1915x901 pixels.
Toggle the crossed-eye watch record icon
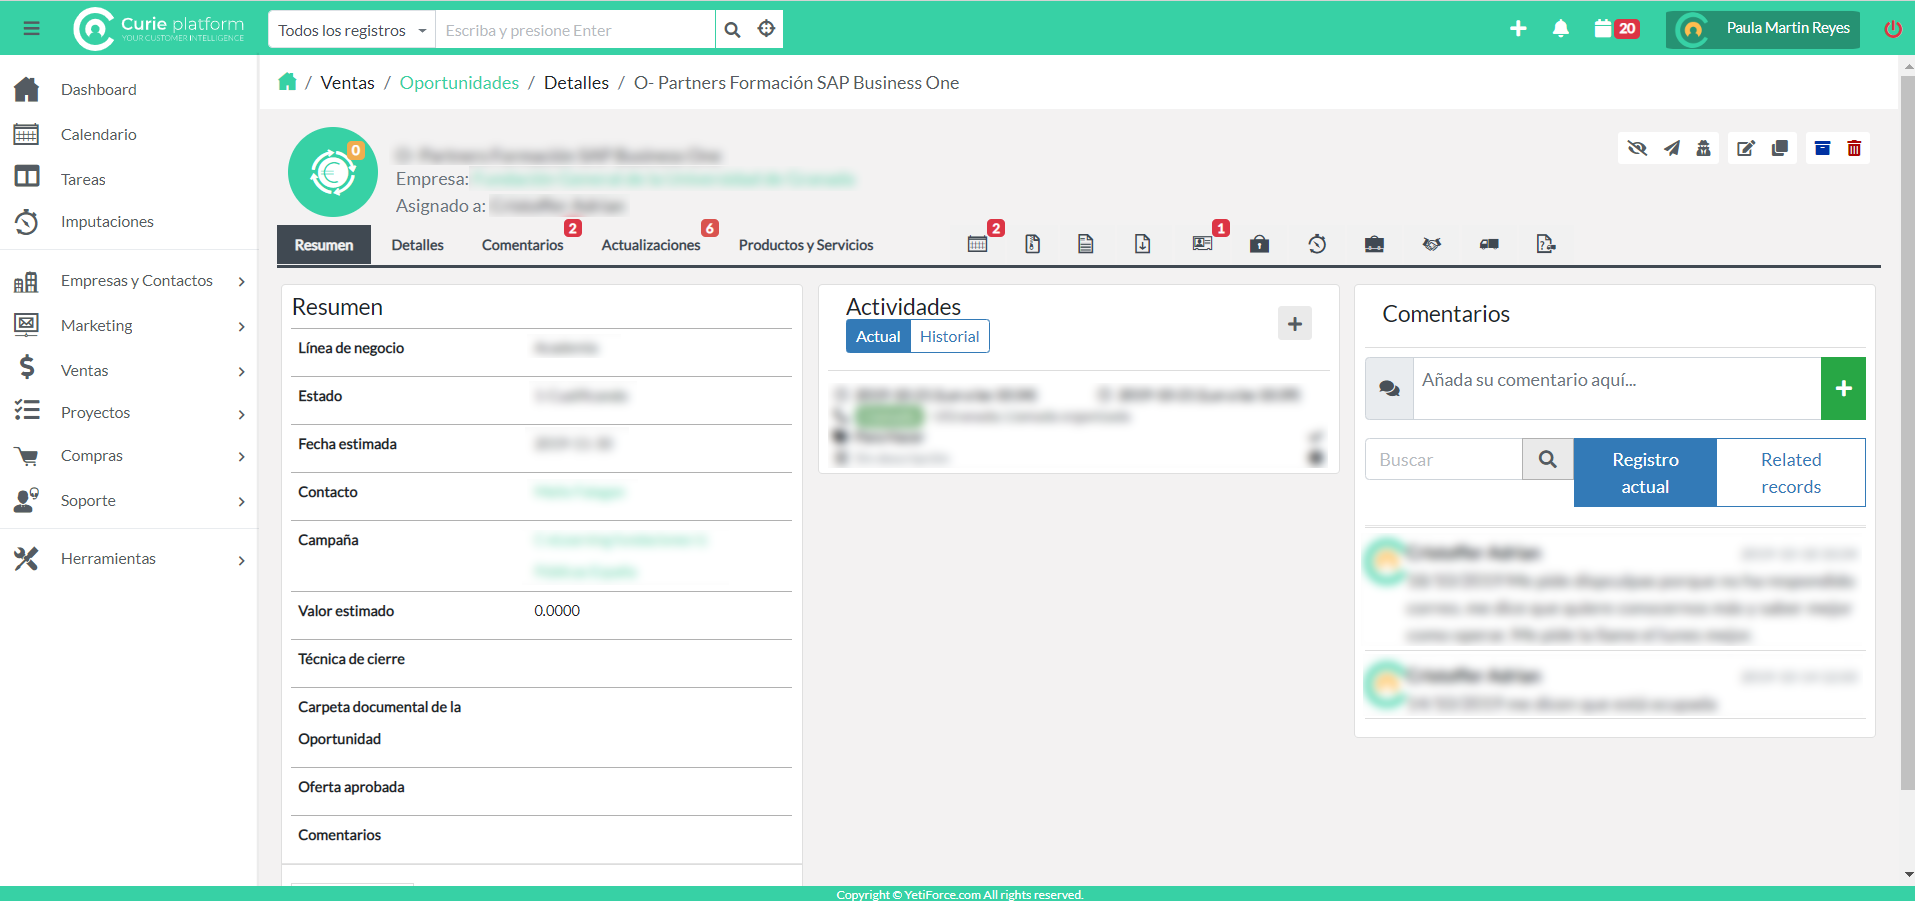(1637, 149)
